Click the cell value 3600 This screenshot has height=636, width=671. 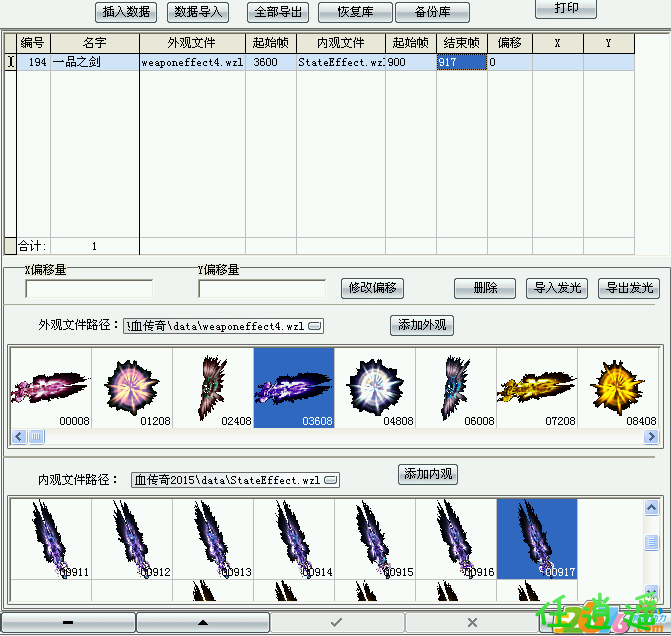coord(270,62)
